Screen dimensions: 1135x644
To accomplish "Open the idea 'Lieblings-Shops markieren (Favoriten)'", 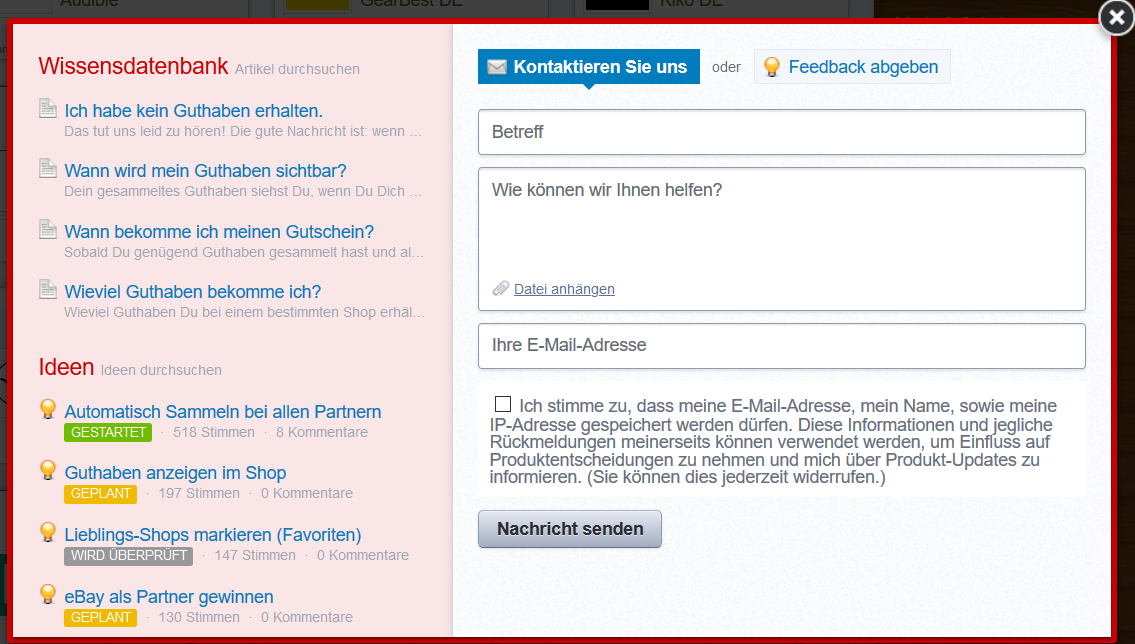I will (x=213, y=535).
